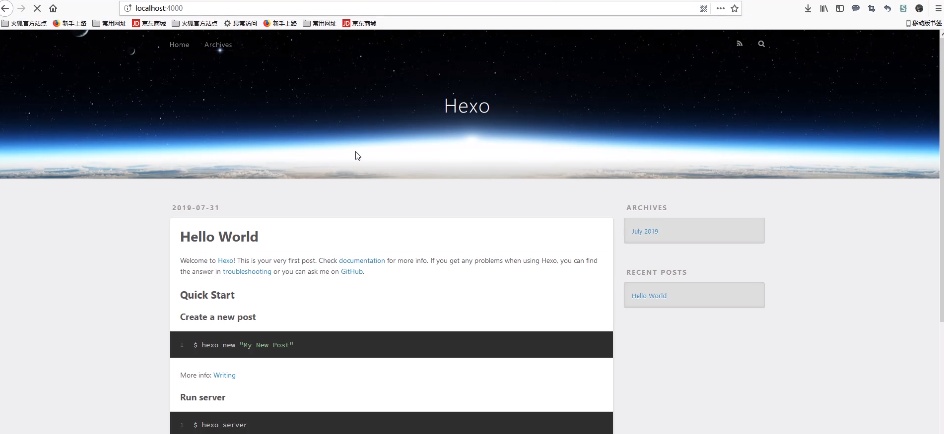944x434 pixels.
Task: Open the Hello World post title
Action: [x=219, y=237]
